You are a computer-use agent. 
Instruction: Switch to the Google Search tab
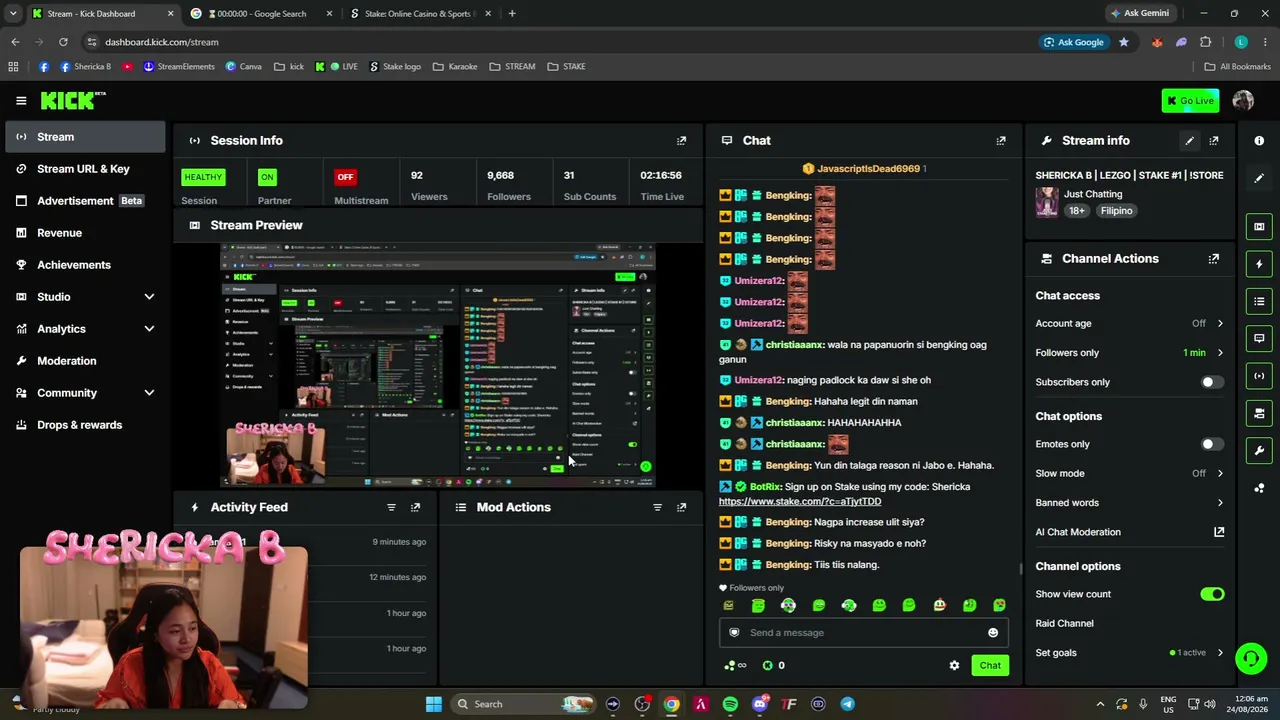262,14
